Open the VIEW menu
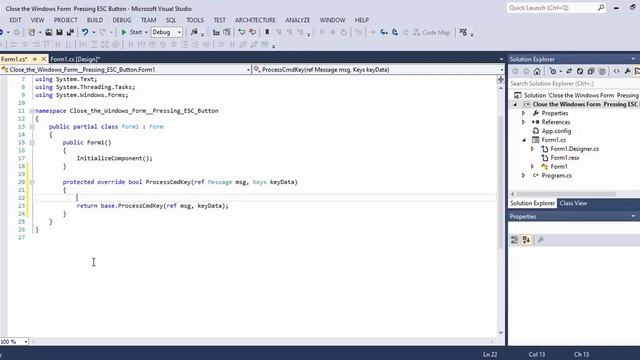This screenshot has width=640, height=360. coord(37,20)
